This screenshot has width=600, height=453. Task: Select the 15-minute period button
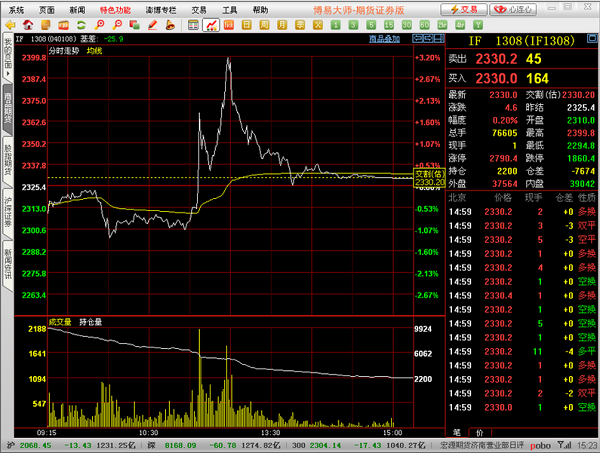(x=389, y=25)
